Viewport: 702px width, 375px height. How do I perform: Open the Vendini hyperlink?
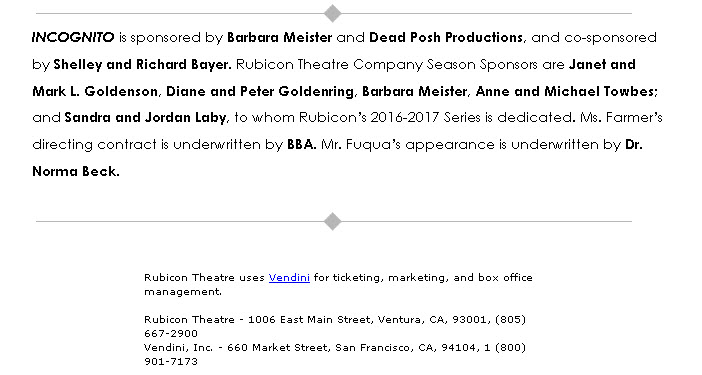coord(289,278)
